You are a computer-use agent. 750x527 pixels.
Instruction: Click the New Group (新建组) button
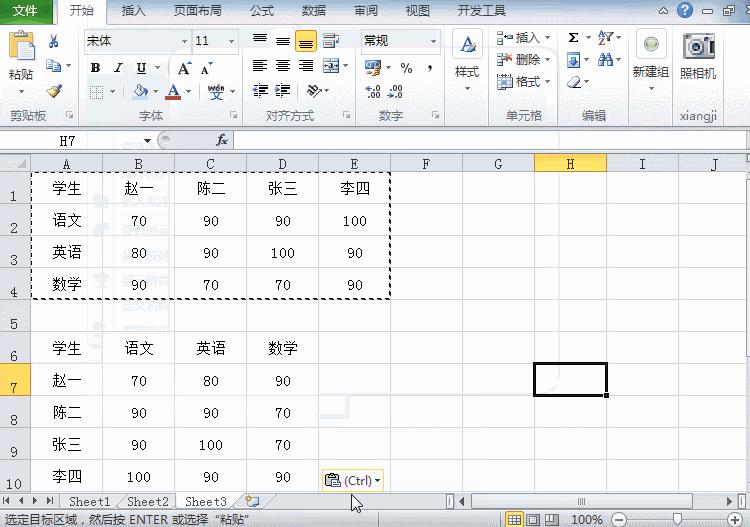(651, 61)
